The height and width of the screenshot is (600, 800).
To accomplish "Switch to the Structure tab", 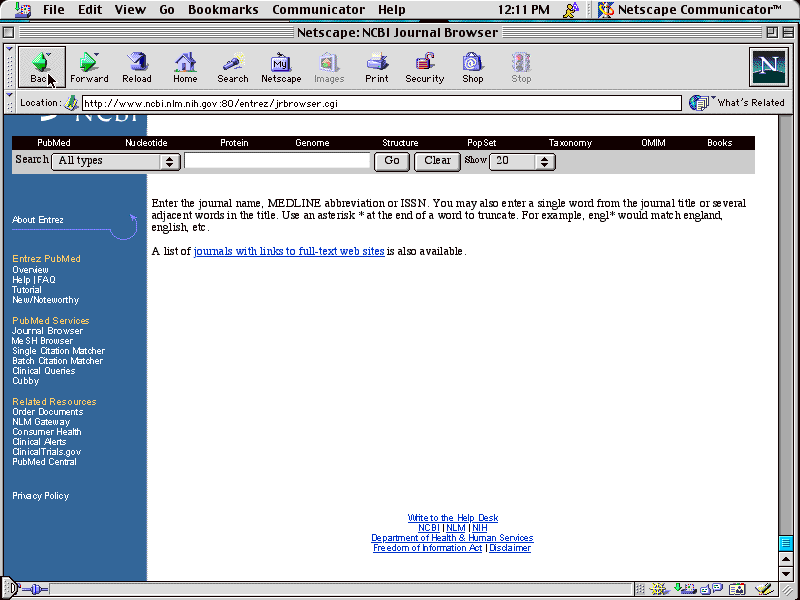I will point(400,143).
